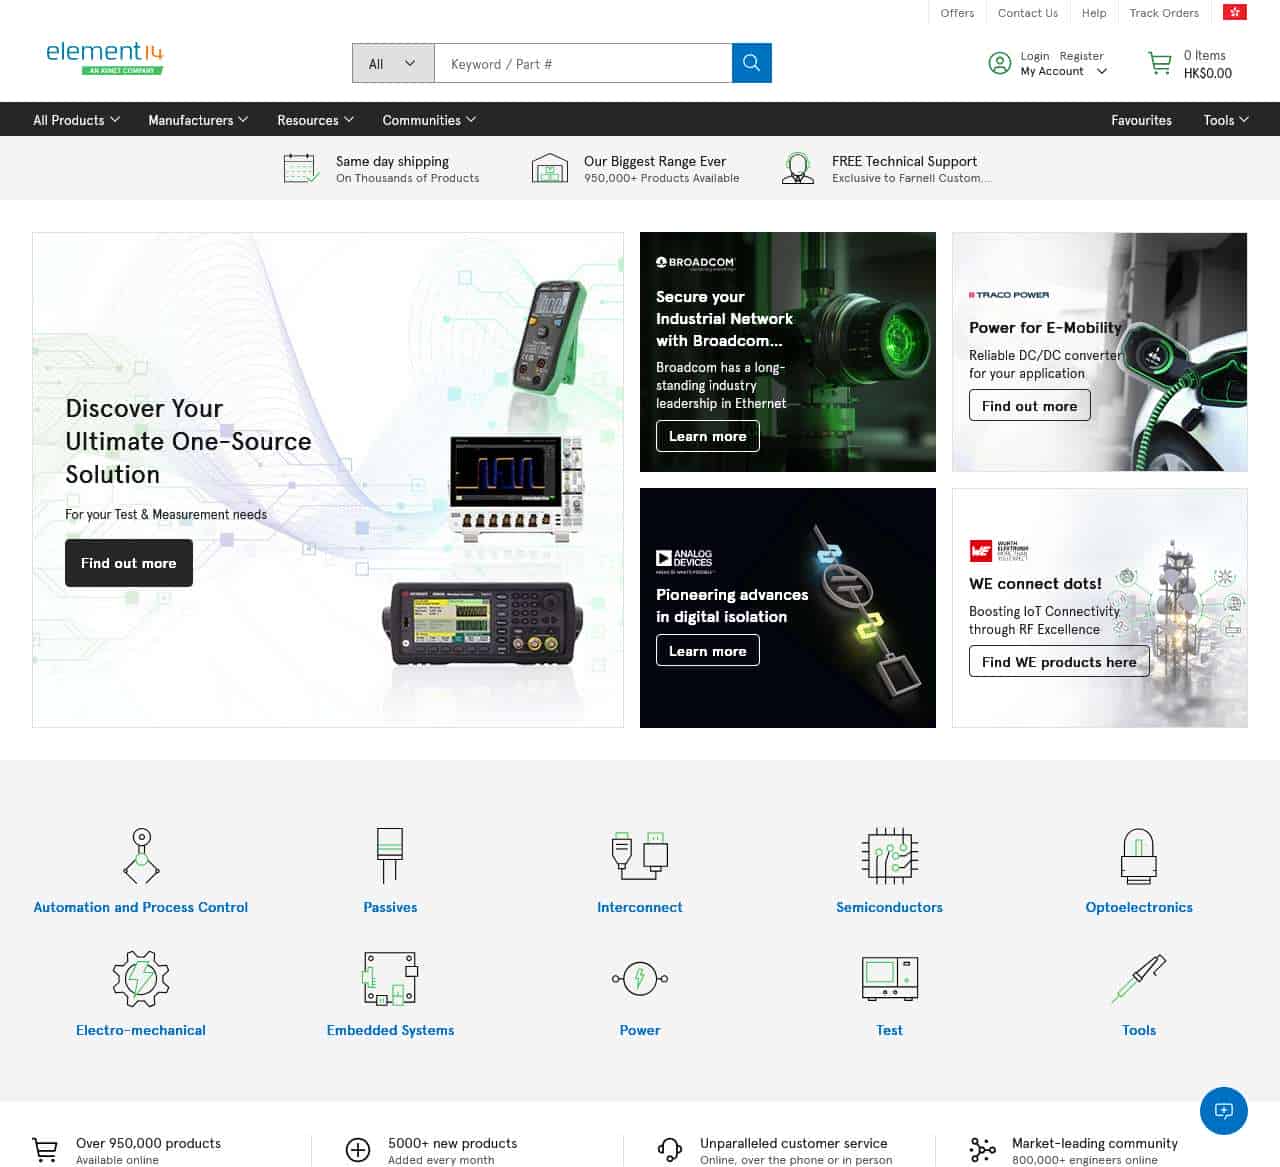
Task: Click Find out more on Test & Measurement banner
Action: point(129,563)
